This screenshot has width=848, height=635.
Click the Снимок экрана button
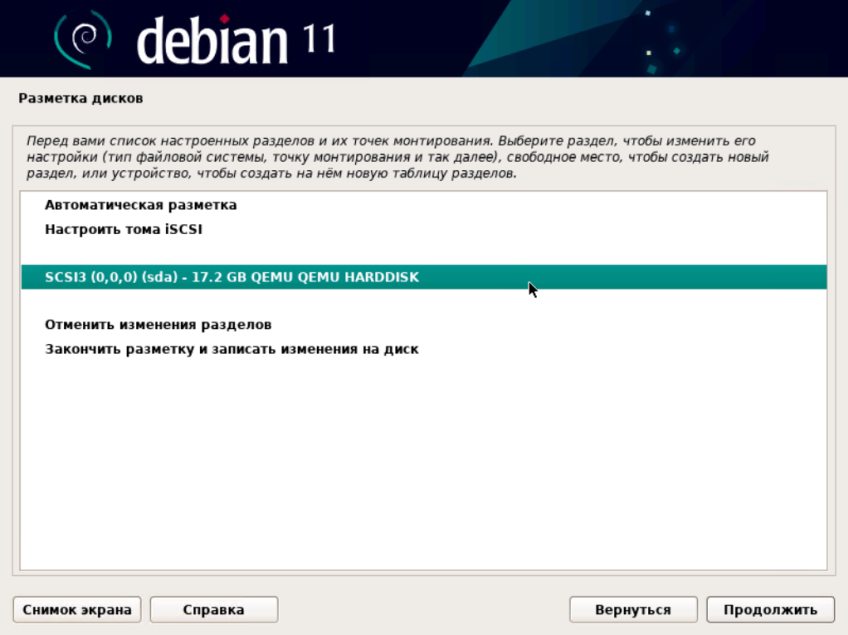(x=77, y=610)
